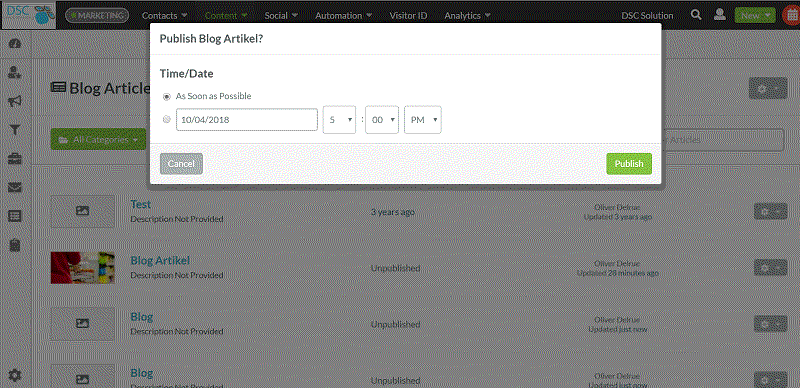
Task: Open the clipboard icon in sidebar
Action: 15,246
